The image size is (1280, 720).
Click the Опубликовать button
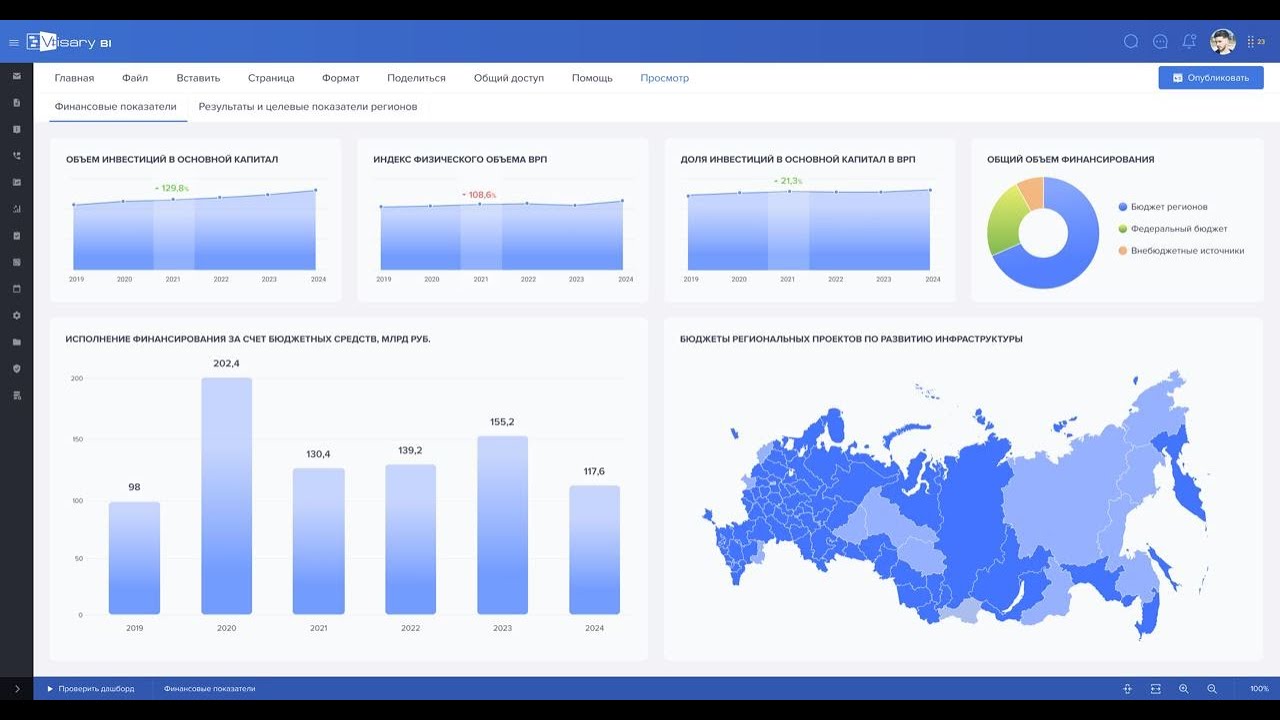(x=1211, y=78)
